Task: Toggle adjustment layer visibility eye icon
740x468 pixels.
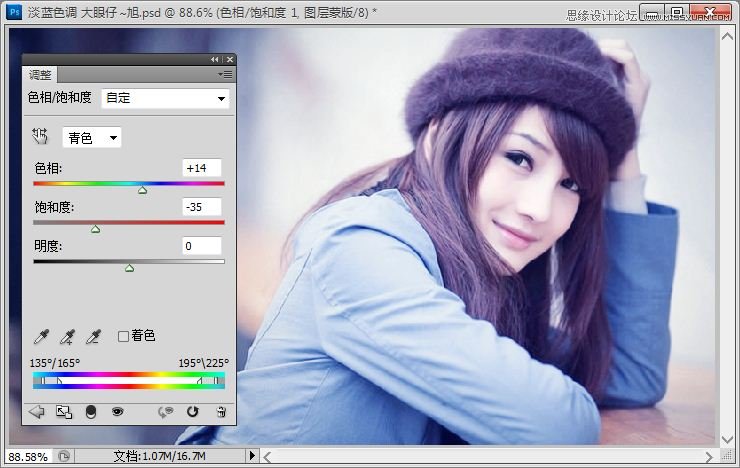Action: pyautogui.click(x=118, y=412)
